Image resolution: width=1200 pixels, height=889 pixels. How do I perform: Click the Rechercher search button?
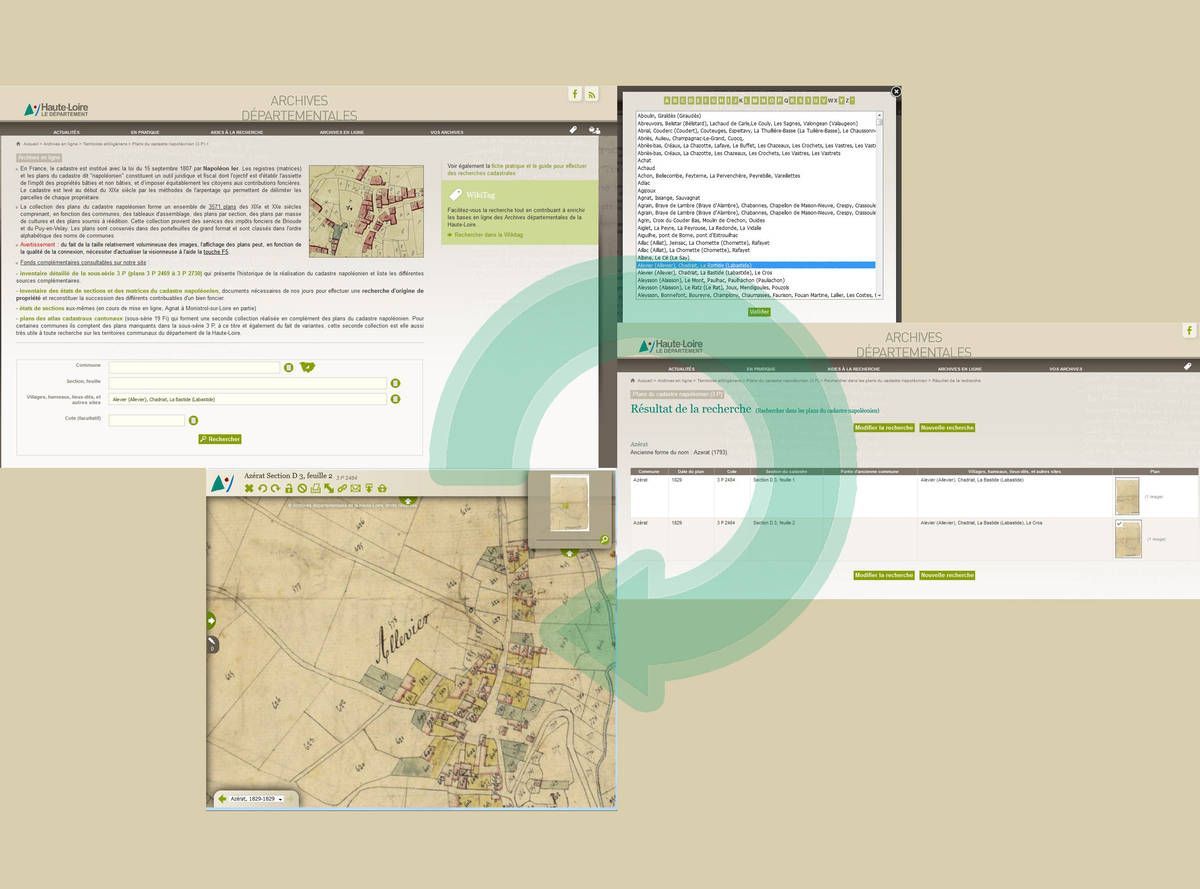[x=220, y=439]
